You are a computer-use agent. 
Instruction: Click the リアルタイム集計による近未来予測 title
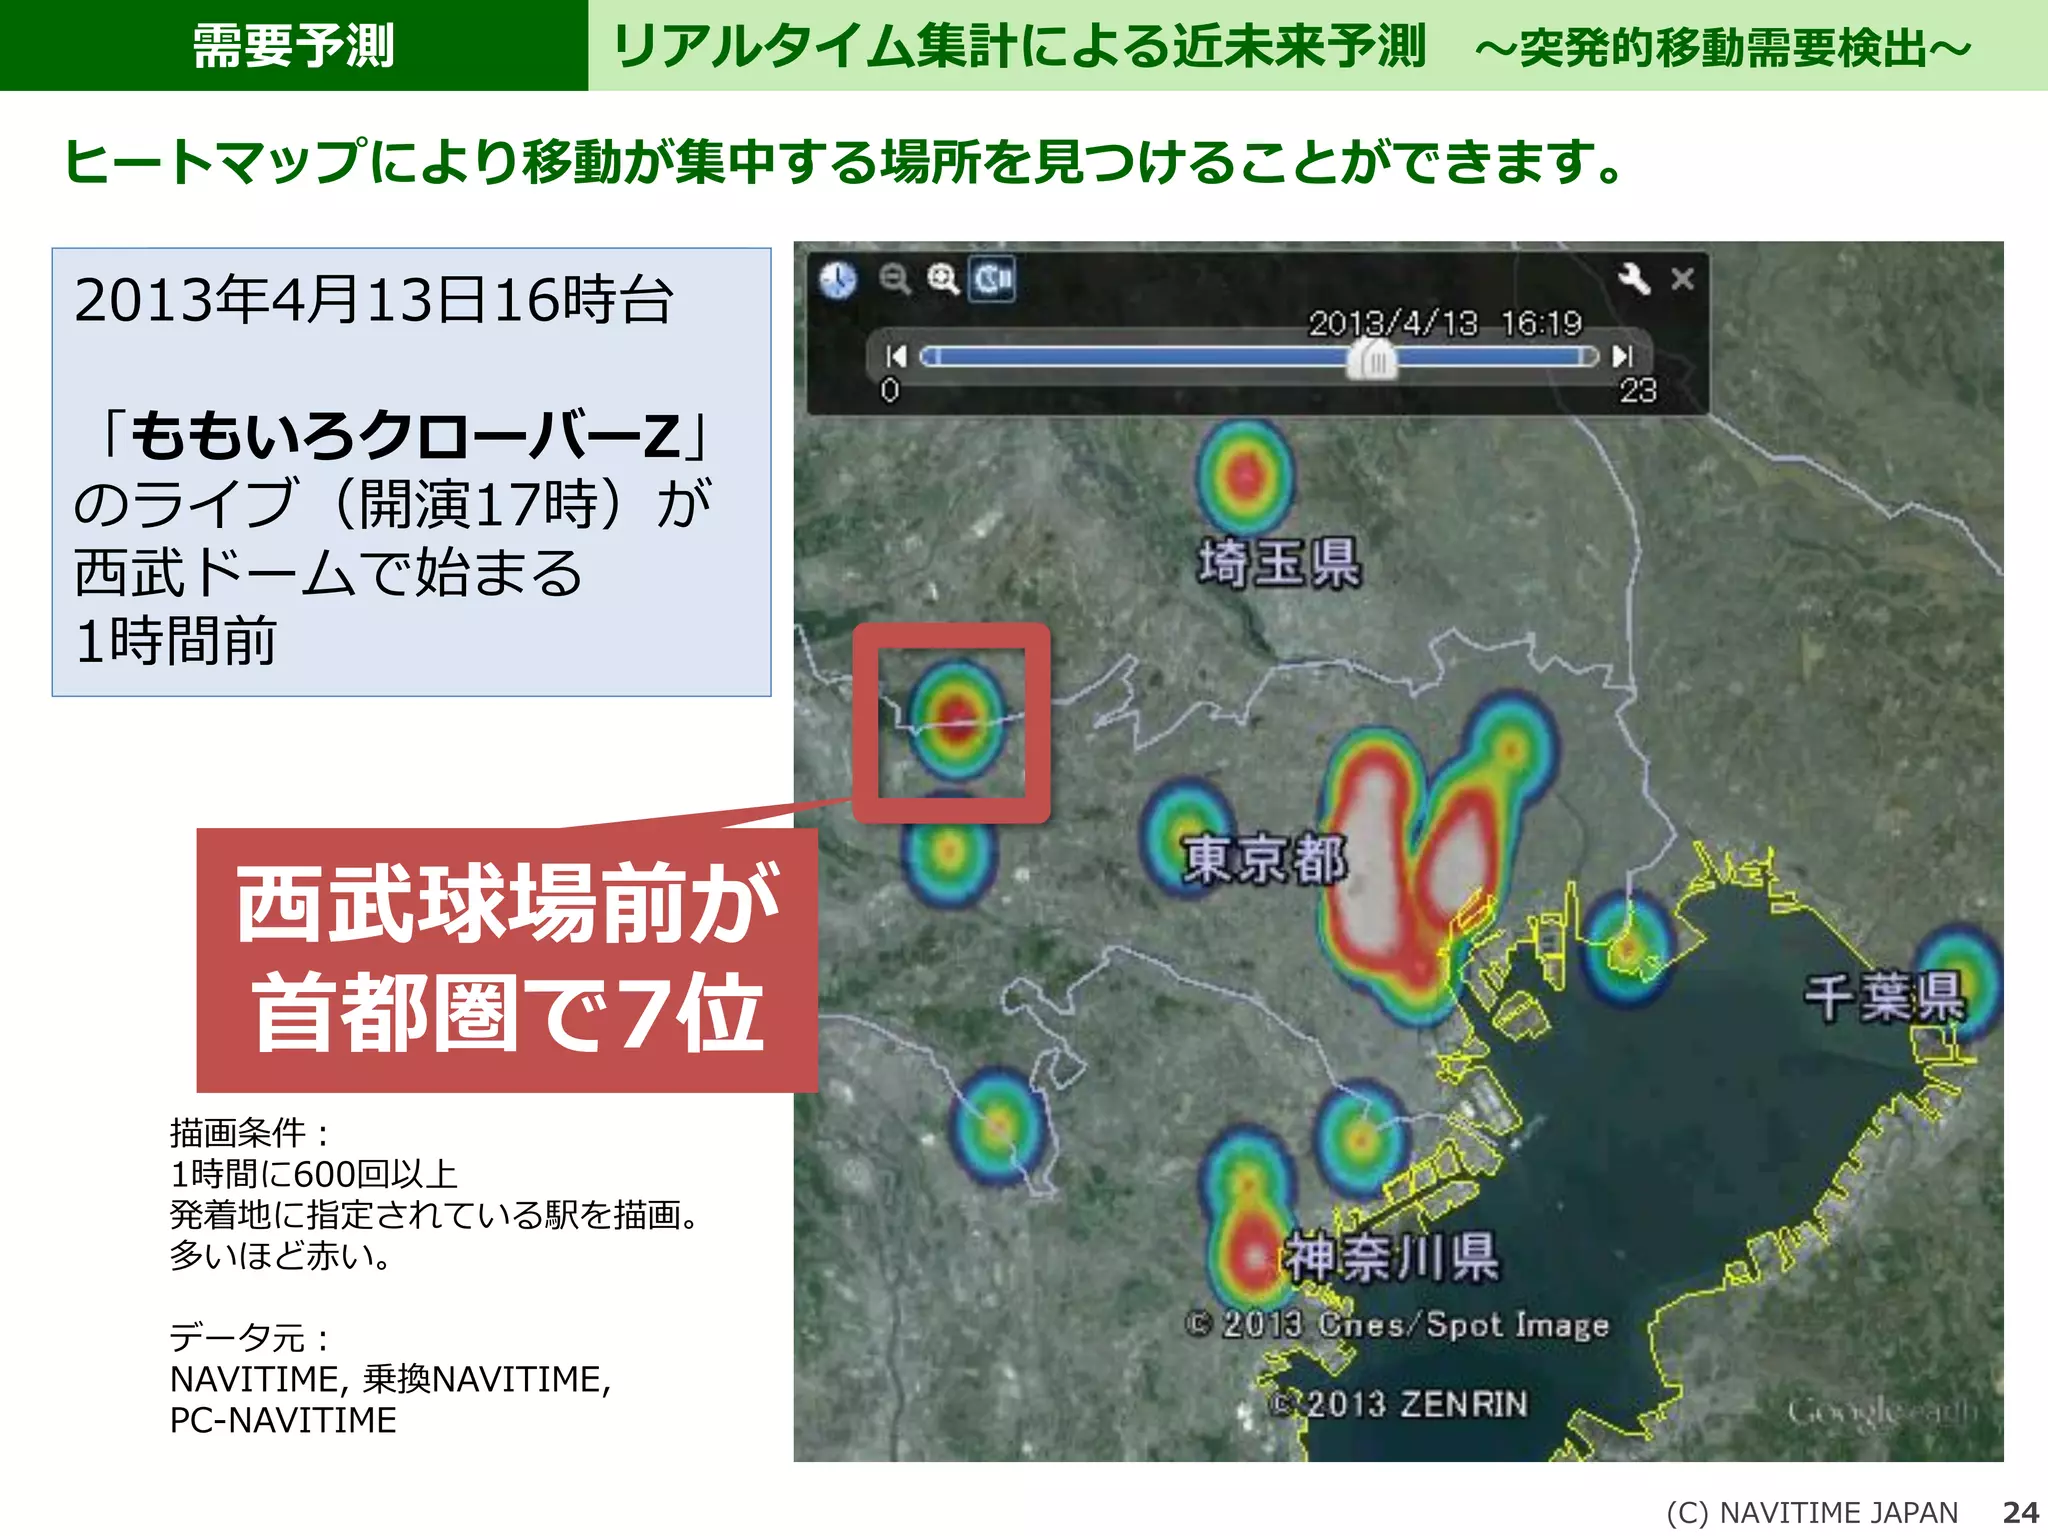(1018, 46)
